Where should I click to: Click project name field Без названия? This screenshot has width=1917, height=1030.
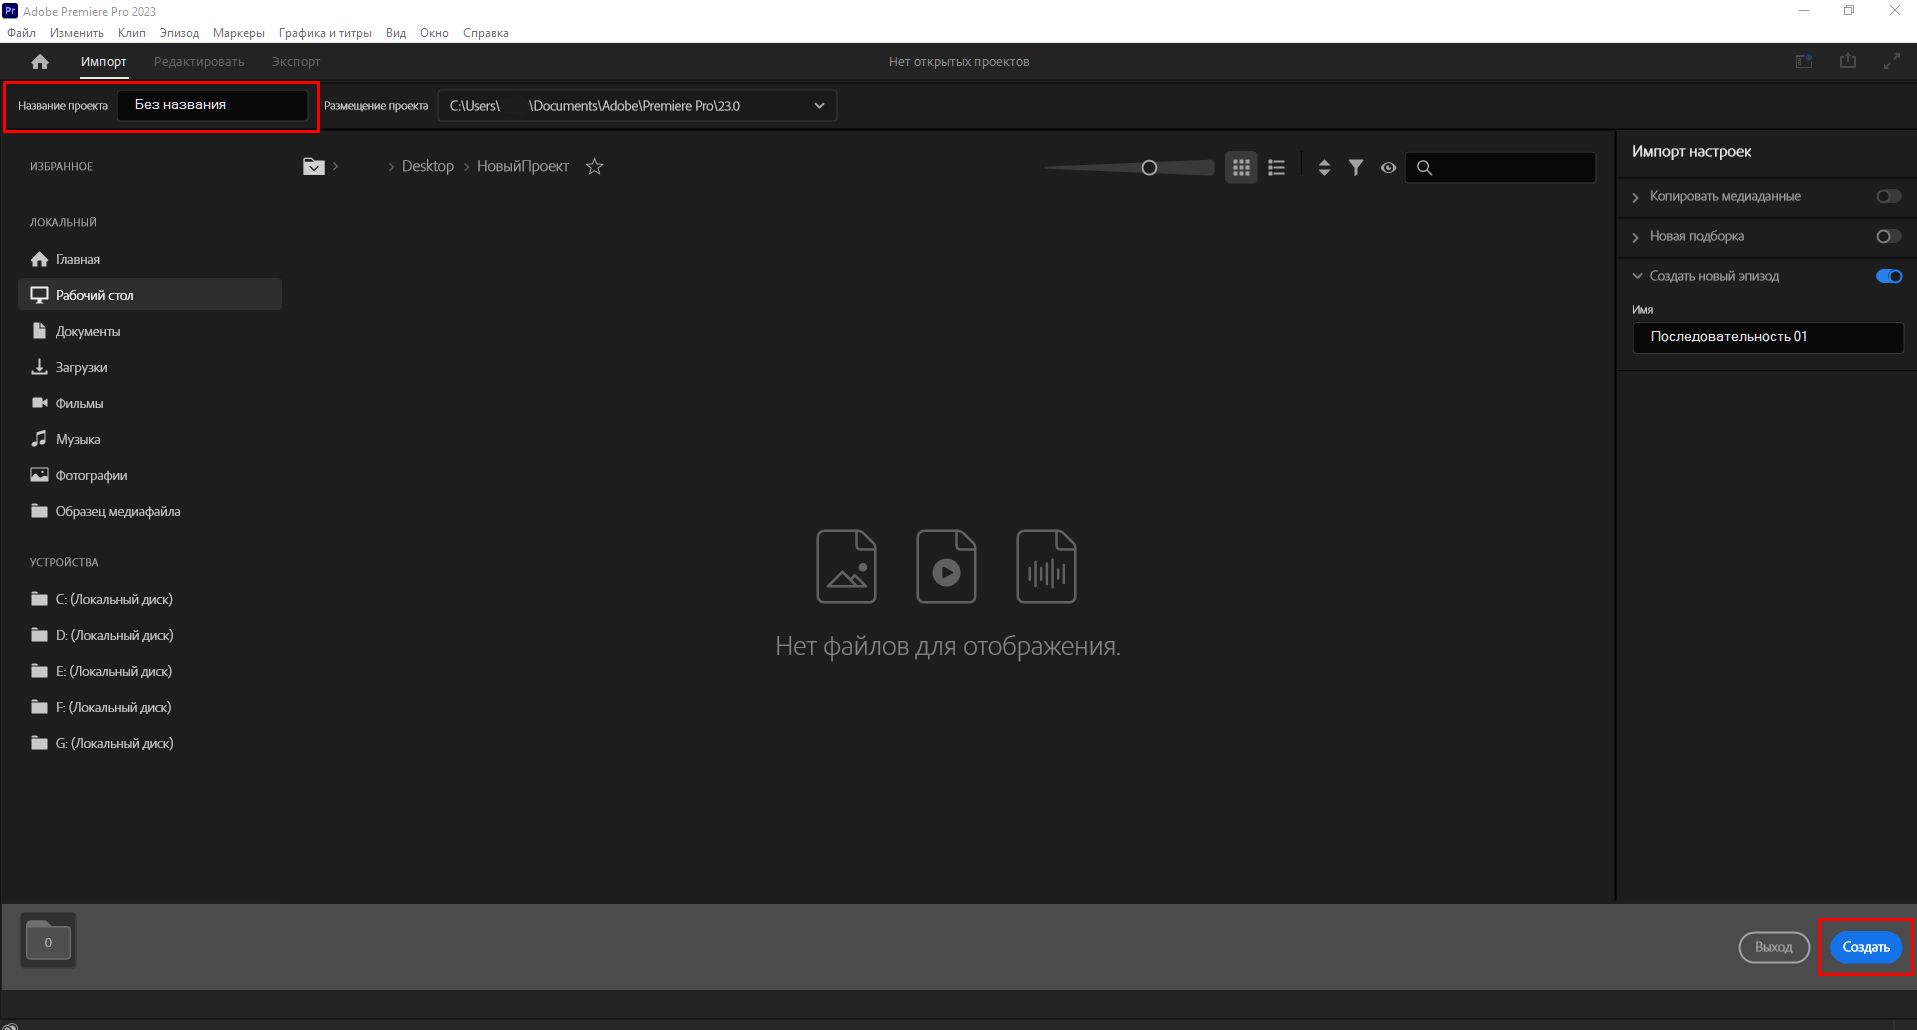pyautogui.click(x=212, y=105)
